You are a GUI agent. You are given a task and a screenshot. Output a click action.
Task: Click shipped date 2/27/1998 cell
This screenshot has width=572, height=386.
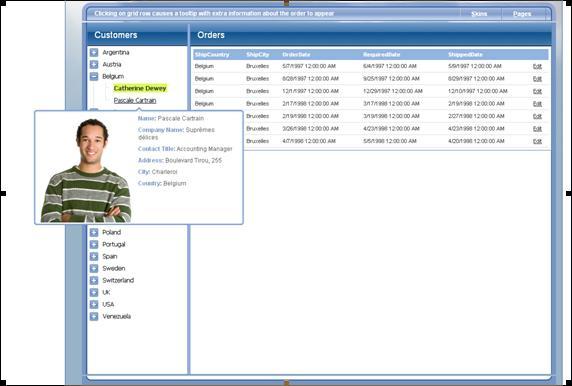tap(476, 116)
